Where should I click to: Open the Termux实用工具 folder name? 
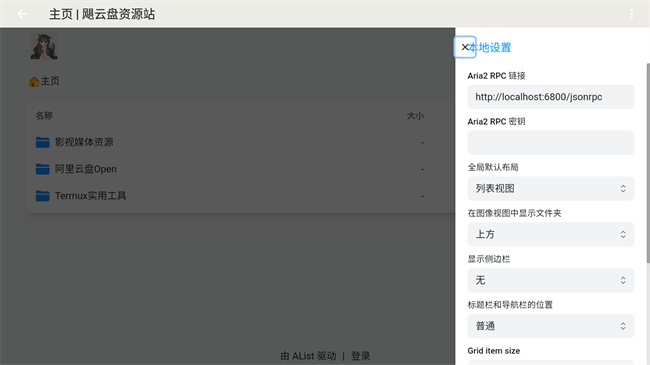[91, 195]
